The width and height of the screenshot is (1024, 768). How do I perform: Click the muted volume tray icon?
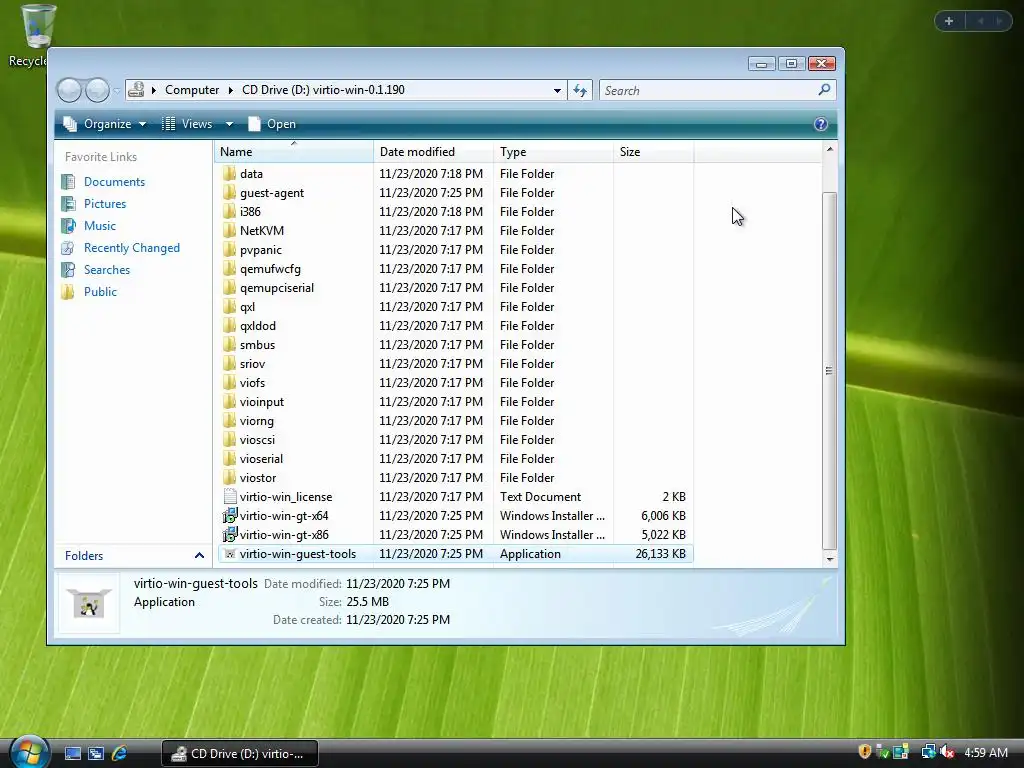[x=947, y=752]
